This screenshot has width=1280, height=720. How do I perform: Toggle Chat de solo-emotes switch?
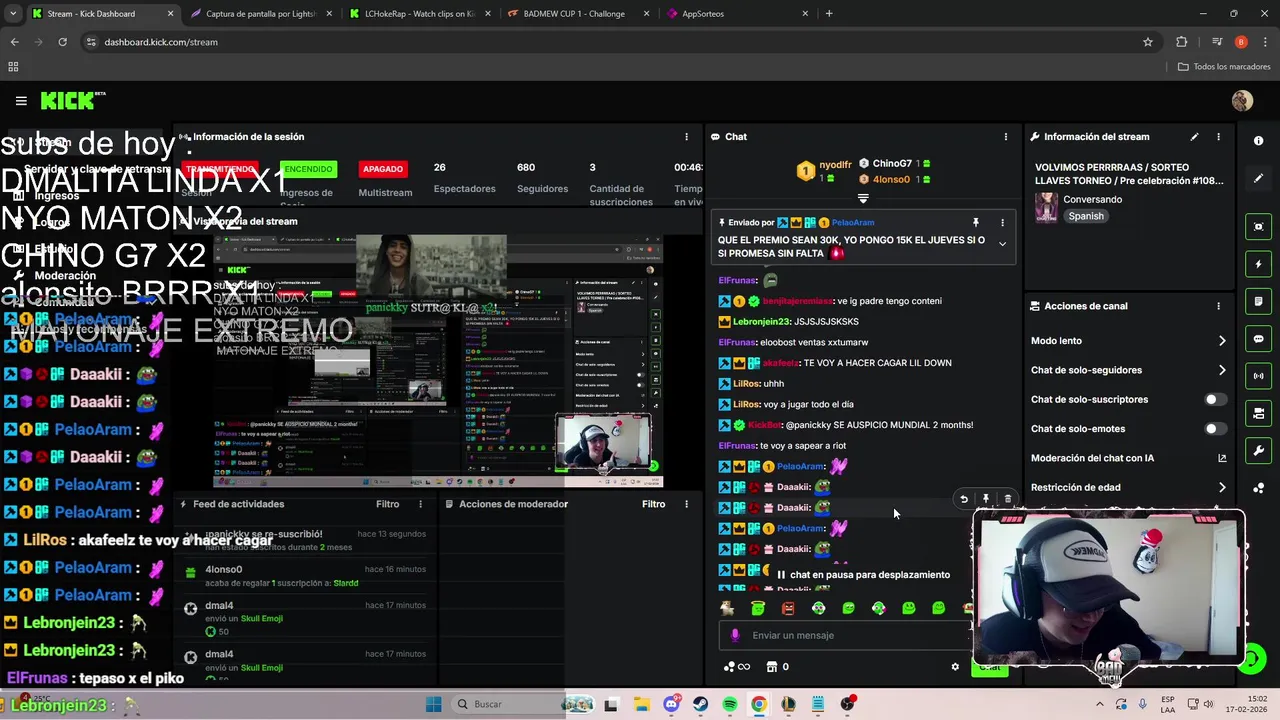(x=1215, y=429)
